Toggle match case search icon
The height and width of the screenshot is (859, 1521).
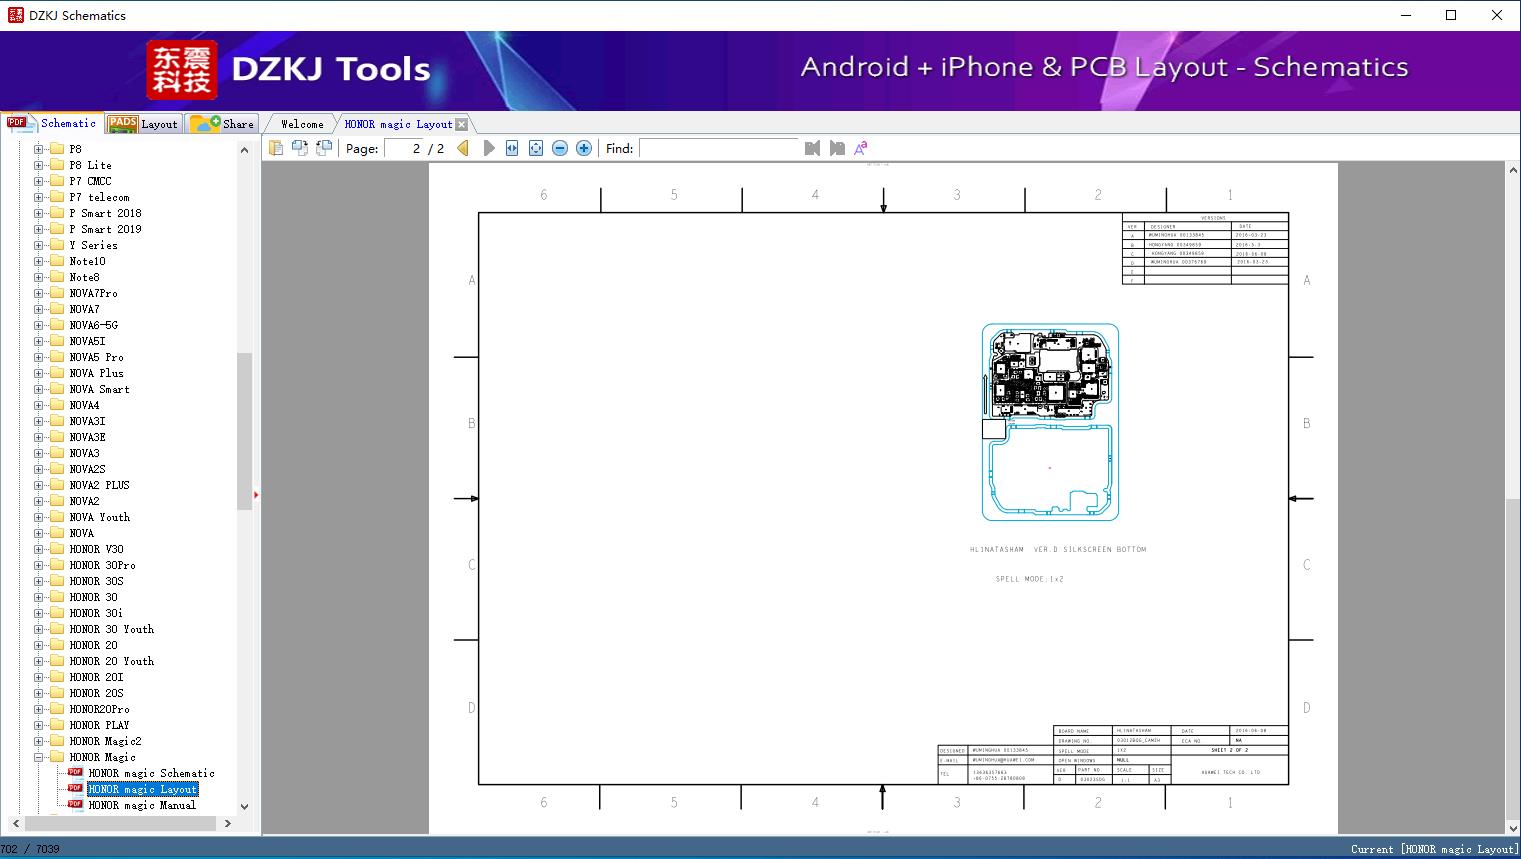click(861, 148)
